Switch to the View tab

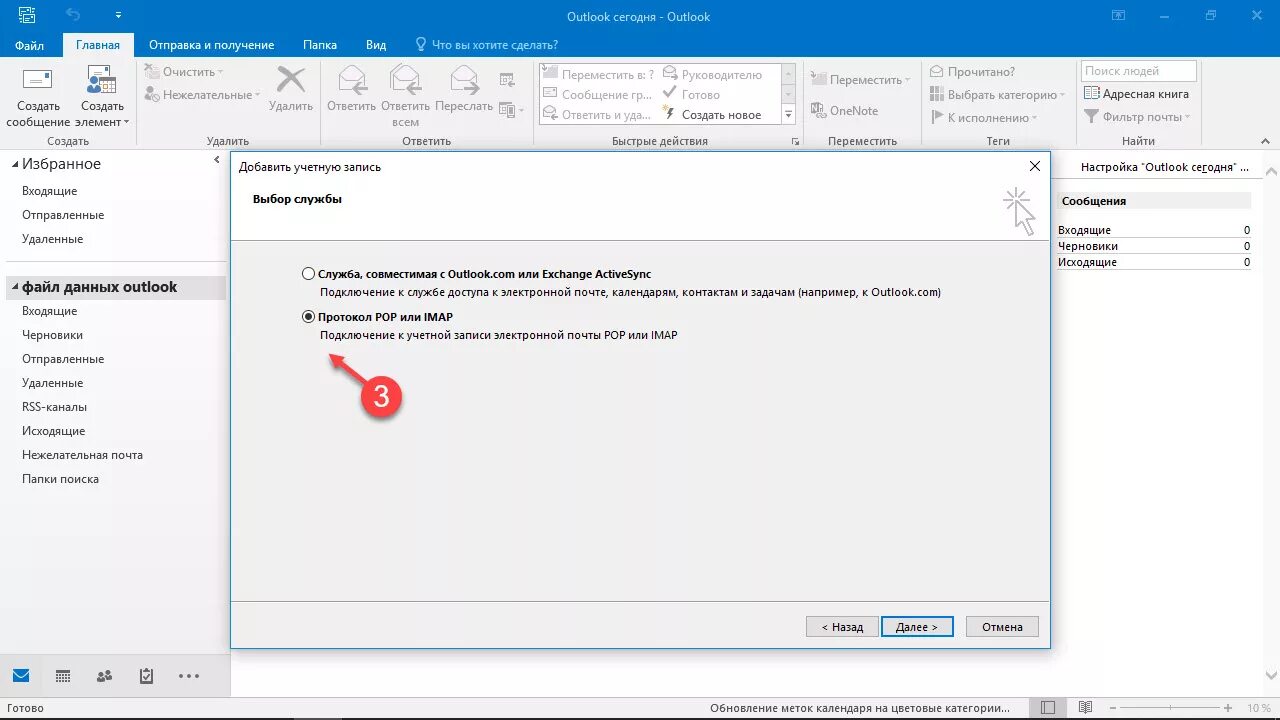click(x=376, y=45)
